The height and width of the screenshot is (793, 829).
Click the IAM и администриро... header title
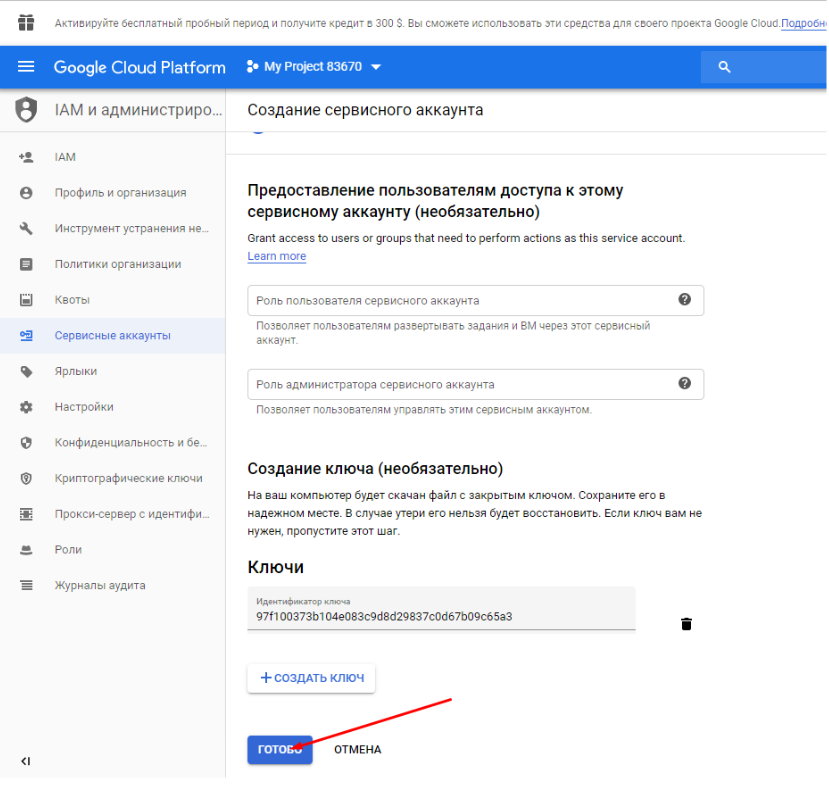click(138, 110)
